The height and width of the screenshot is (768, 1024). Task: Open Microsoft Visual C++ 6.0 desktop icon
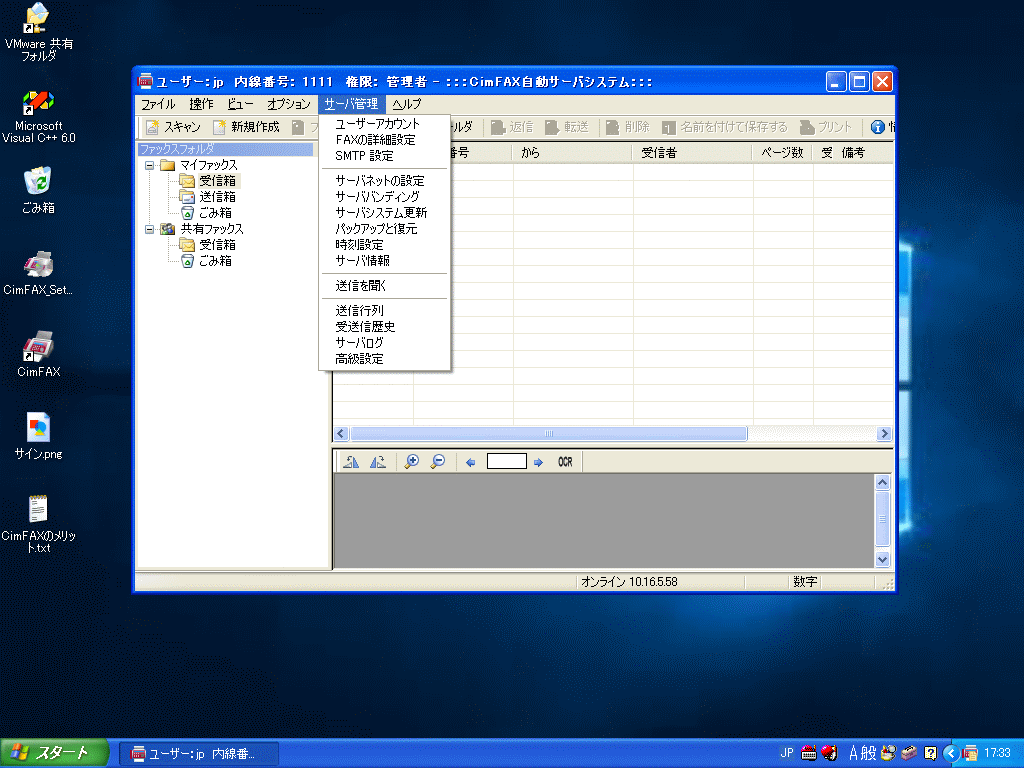pos(39,116)
